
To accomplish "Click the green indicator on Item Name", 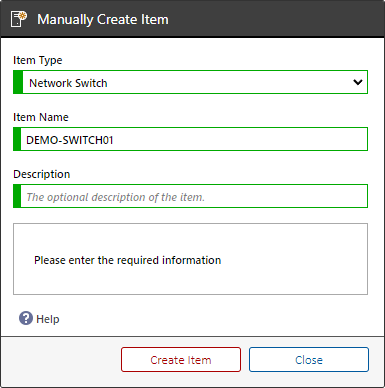I will point(17,139).
